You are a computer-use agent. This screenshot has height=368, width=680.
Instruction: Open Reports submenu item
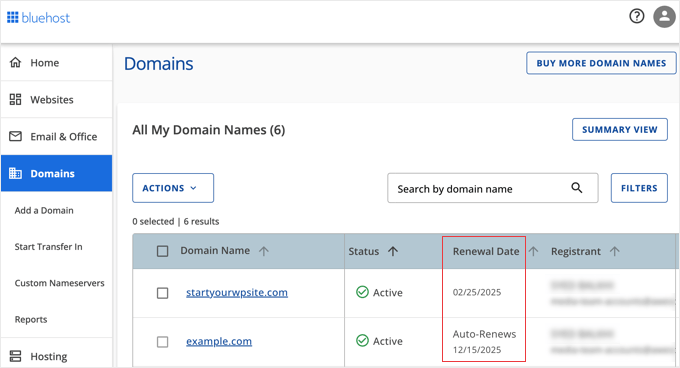tap(31, 319)
